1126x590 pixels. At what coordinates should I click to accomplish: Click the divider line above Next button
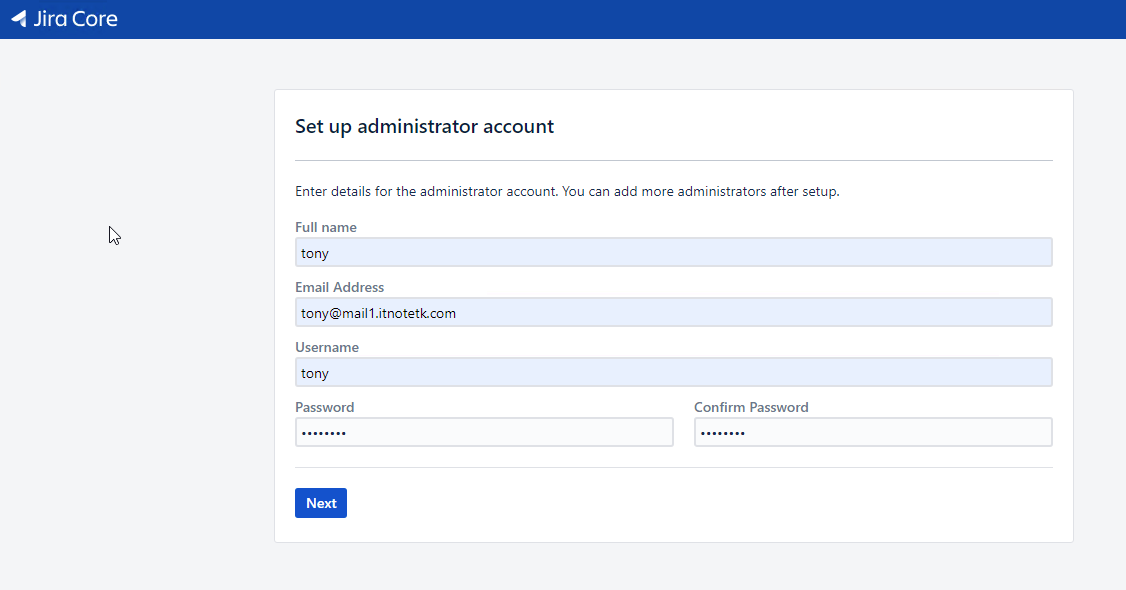(x=673, y=467)
